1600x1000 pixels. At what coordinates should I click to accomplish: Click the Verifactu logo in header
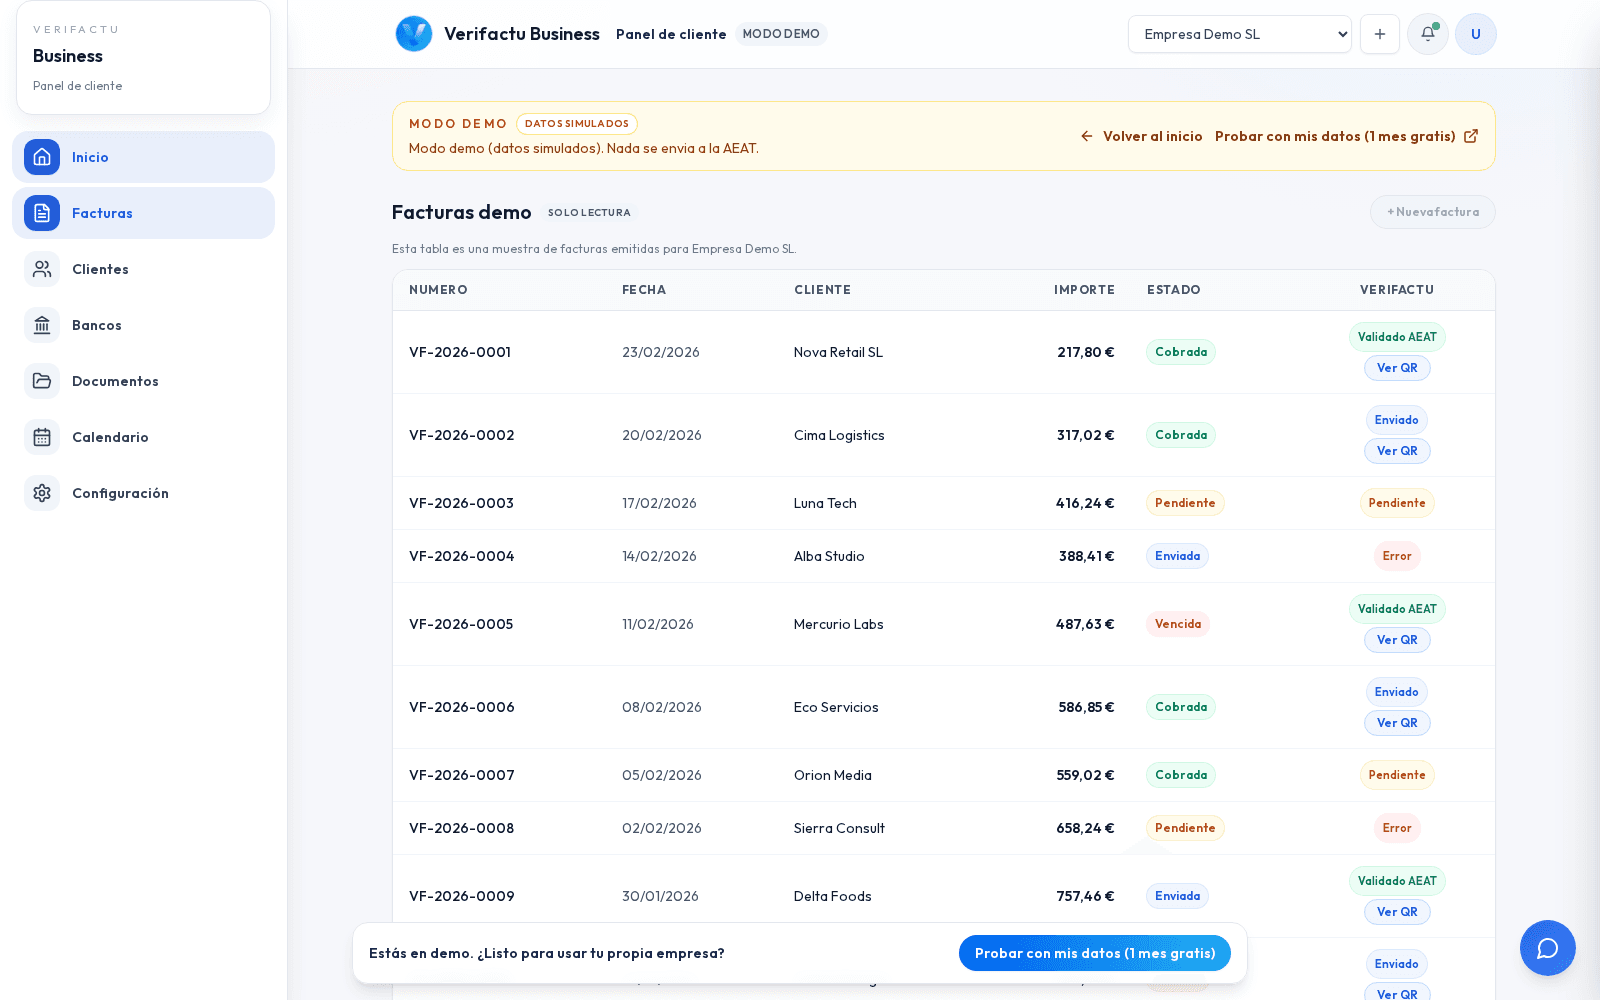(413, 34)
